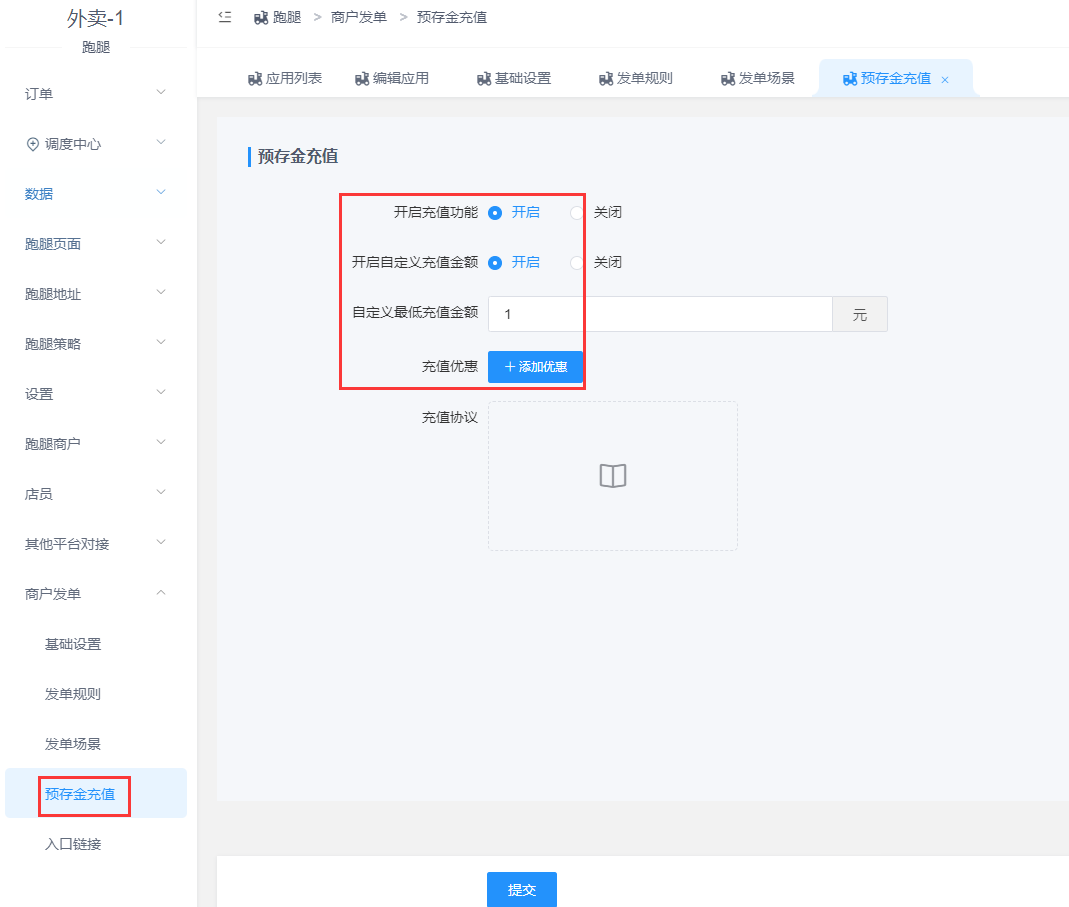Expand the 跑腿页面 sidebar menu
This screenshot has height=907, width=1069.
pyautogui.click(x=95, y=243)
